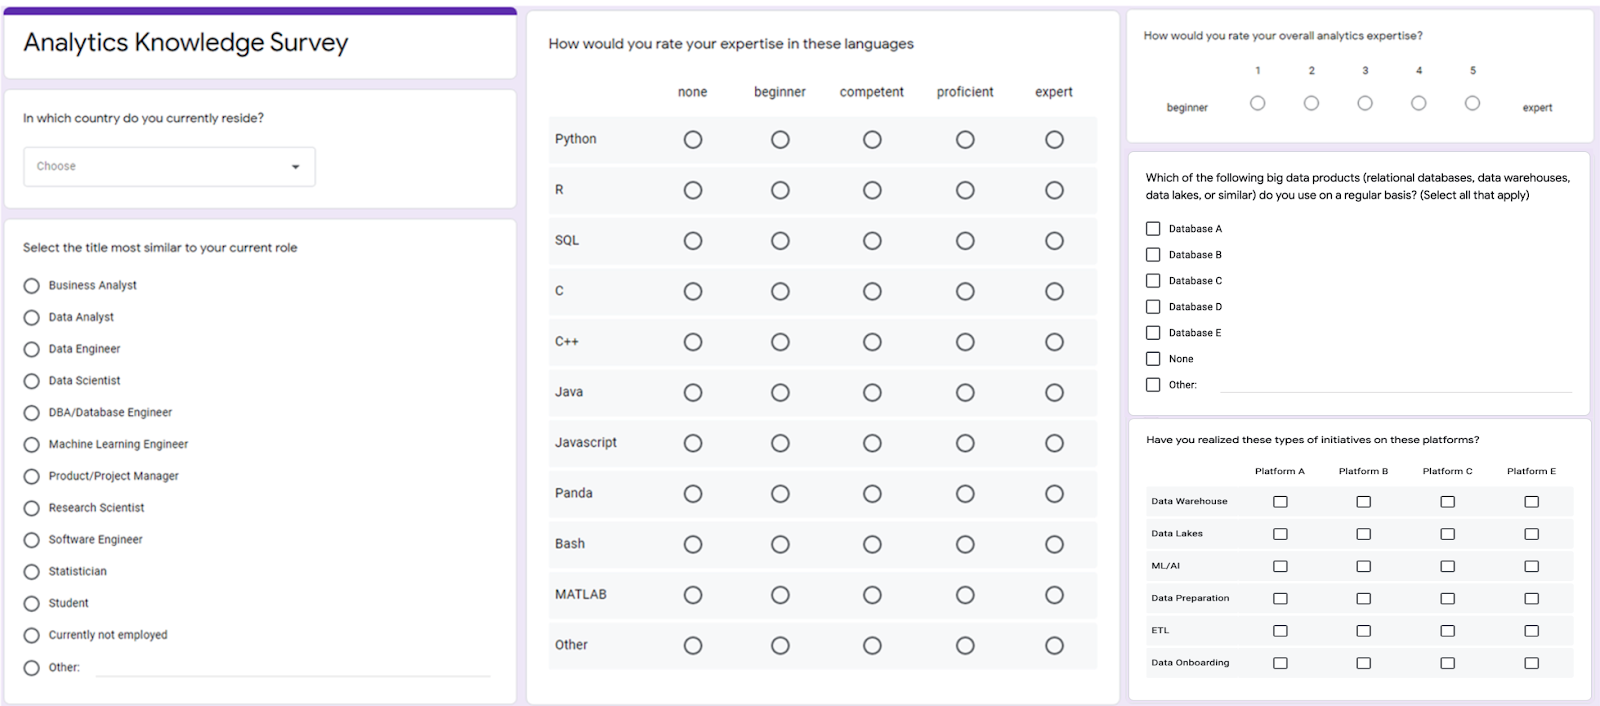Check the Database A checkbox
The height and width of the screenshot is (706, 1600).
click(1153, 229)
